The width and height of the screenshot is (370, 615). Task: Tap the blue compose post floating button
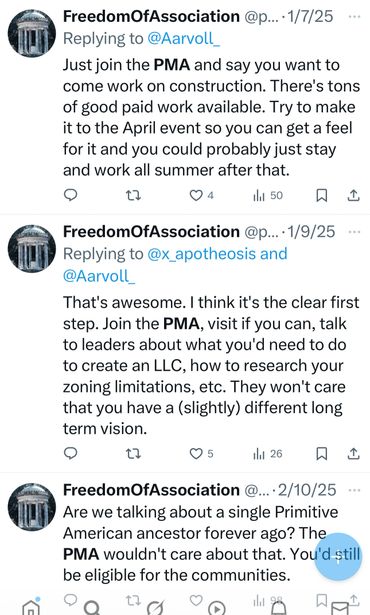pyautogui.click(x=337, y=557)
